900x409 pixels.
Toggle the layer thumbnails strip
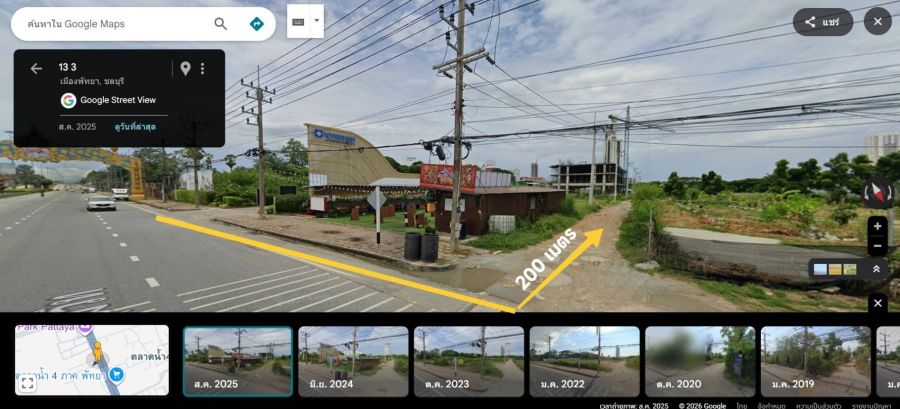[x=836, y=269]
